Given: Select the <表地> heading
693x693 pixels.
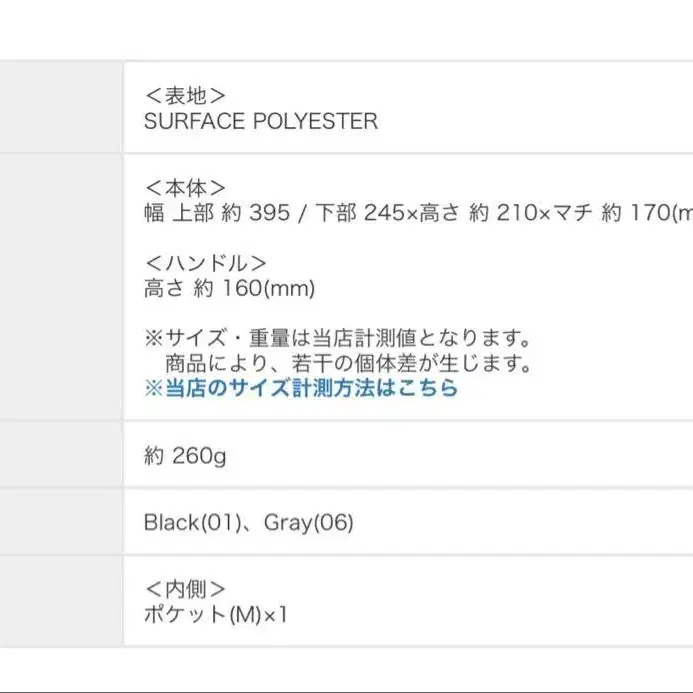Looking at the screenshot, I should (x=185, y=96).
